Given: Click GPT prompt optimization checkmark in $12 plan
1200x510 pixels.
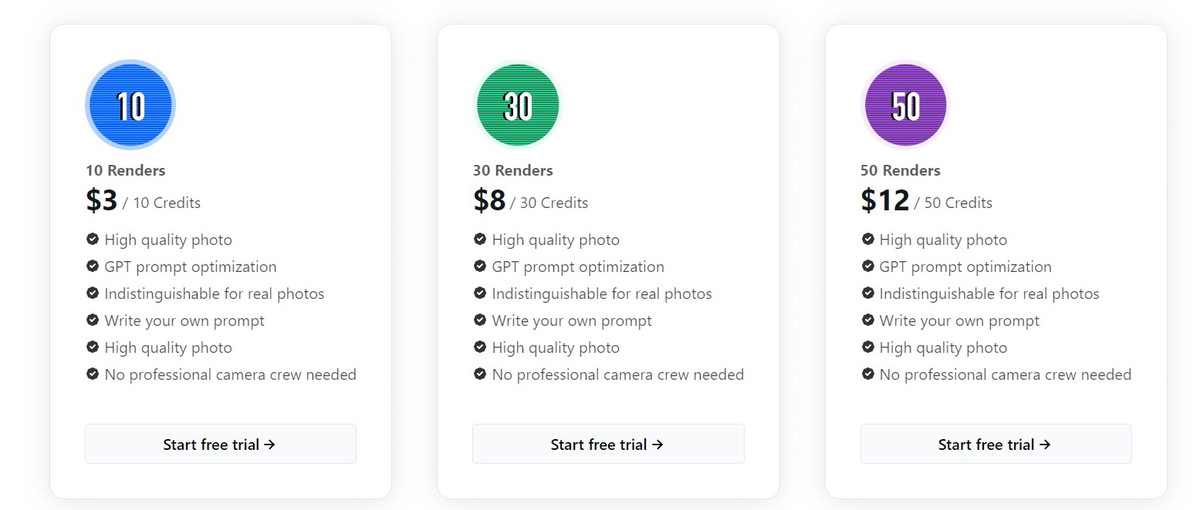Looking at the screenshot, I should [868, 267].
